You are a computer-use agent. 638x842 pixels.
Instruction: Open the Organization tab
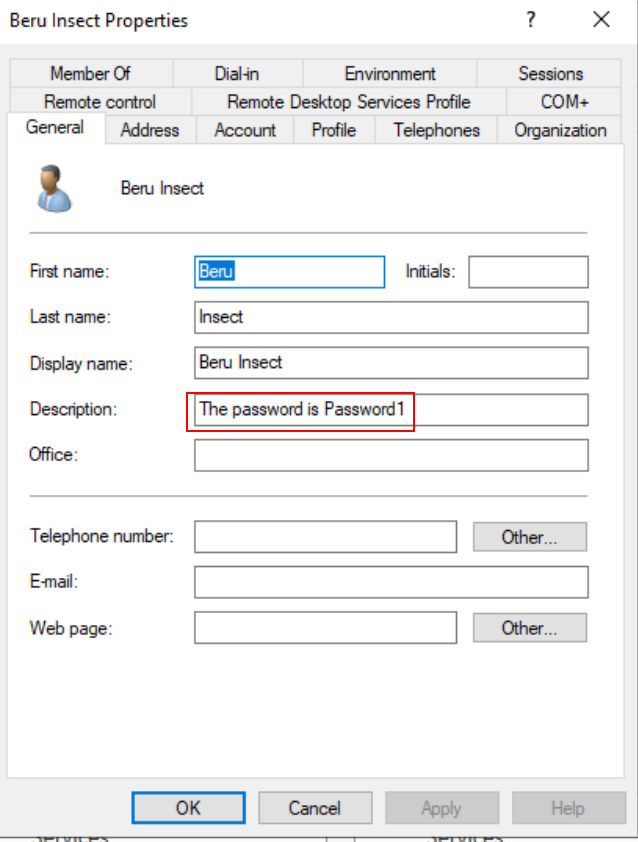click(x=560, y=130)
